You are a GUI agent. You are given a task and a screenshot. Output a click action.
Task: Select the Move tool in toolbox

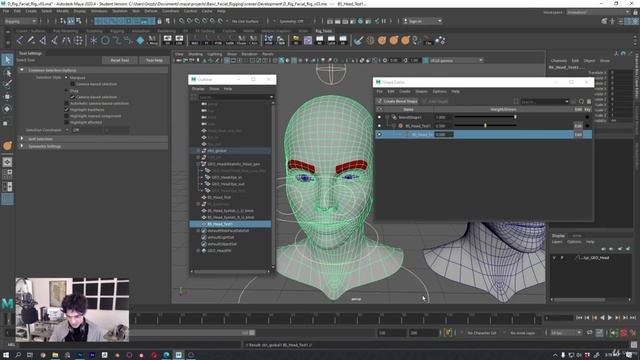[x=7, y=97]
